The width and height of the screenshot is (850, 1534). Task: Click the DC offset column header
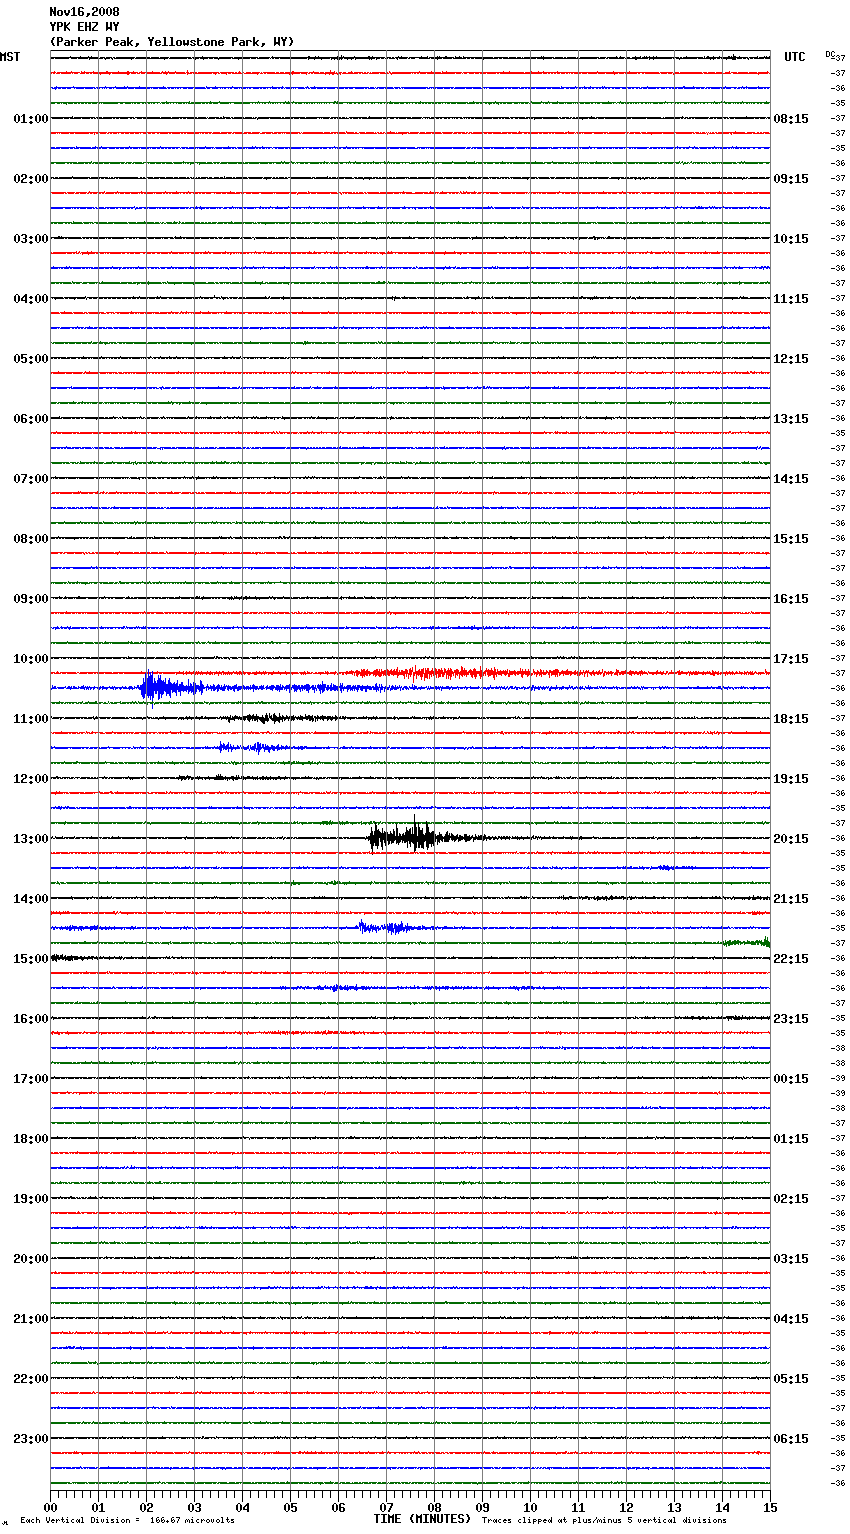tap(830, 54)
